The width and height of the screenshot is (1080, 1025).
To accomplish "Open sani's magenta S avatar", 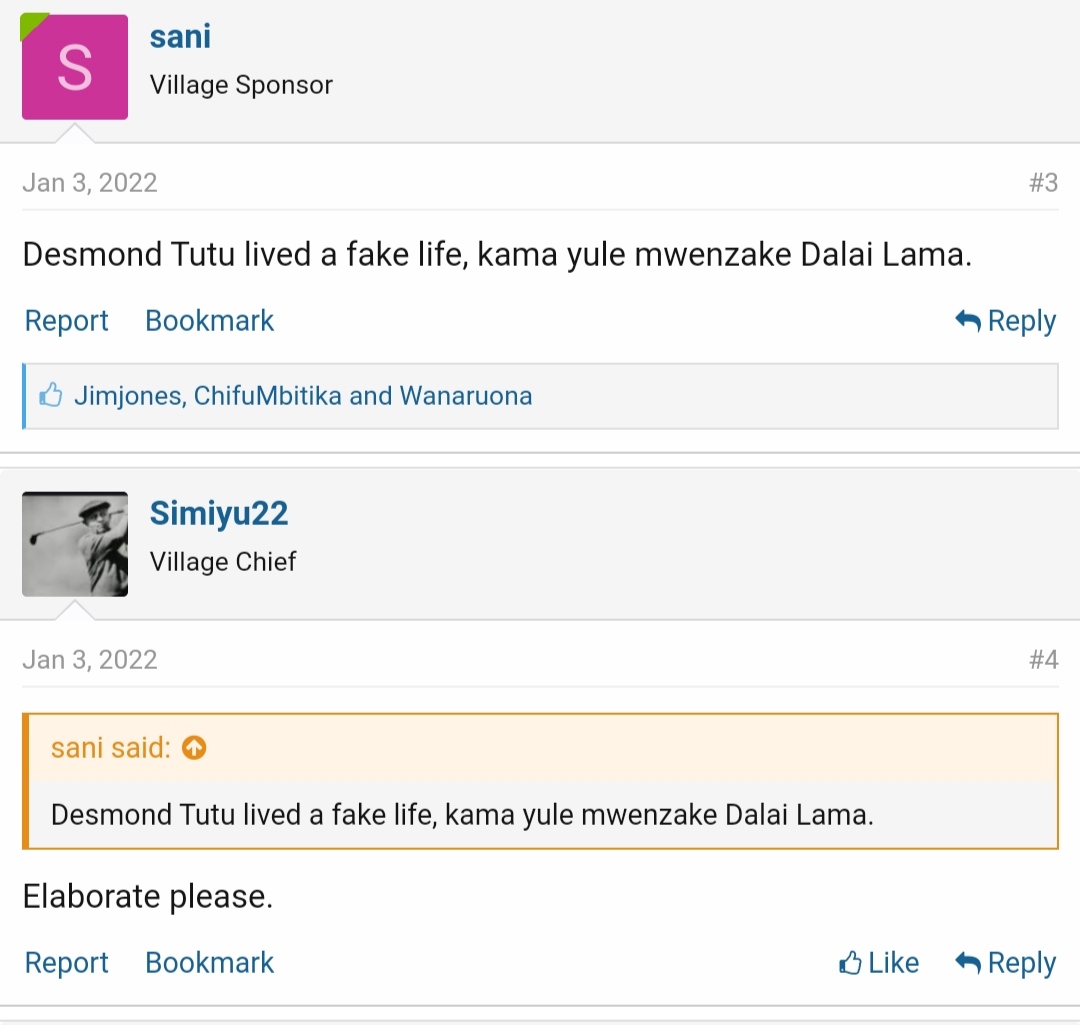I will pos(75,67).
